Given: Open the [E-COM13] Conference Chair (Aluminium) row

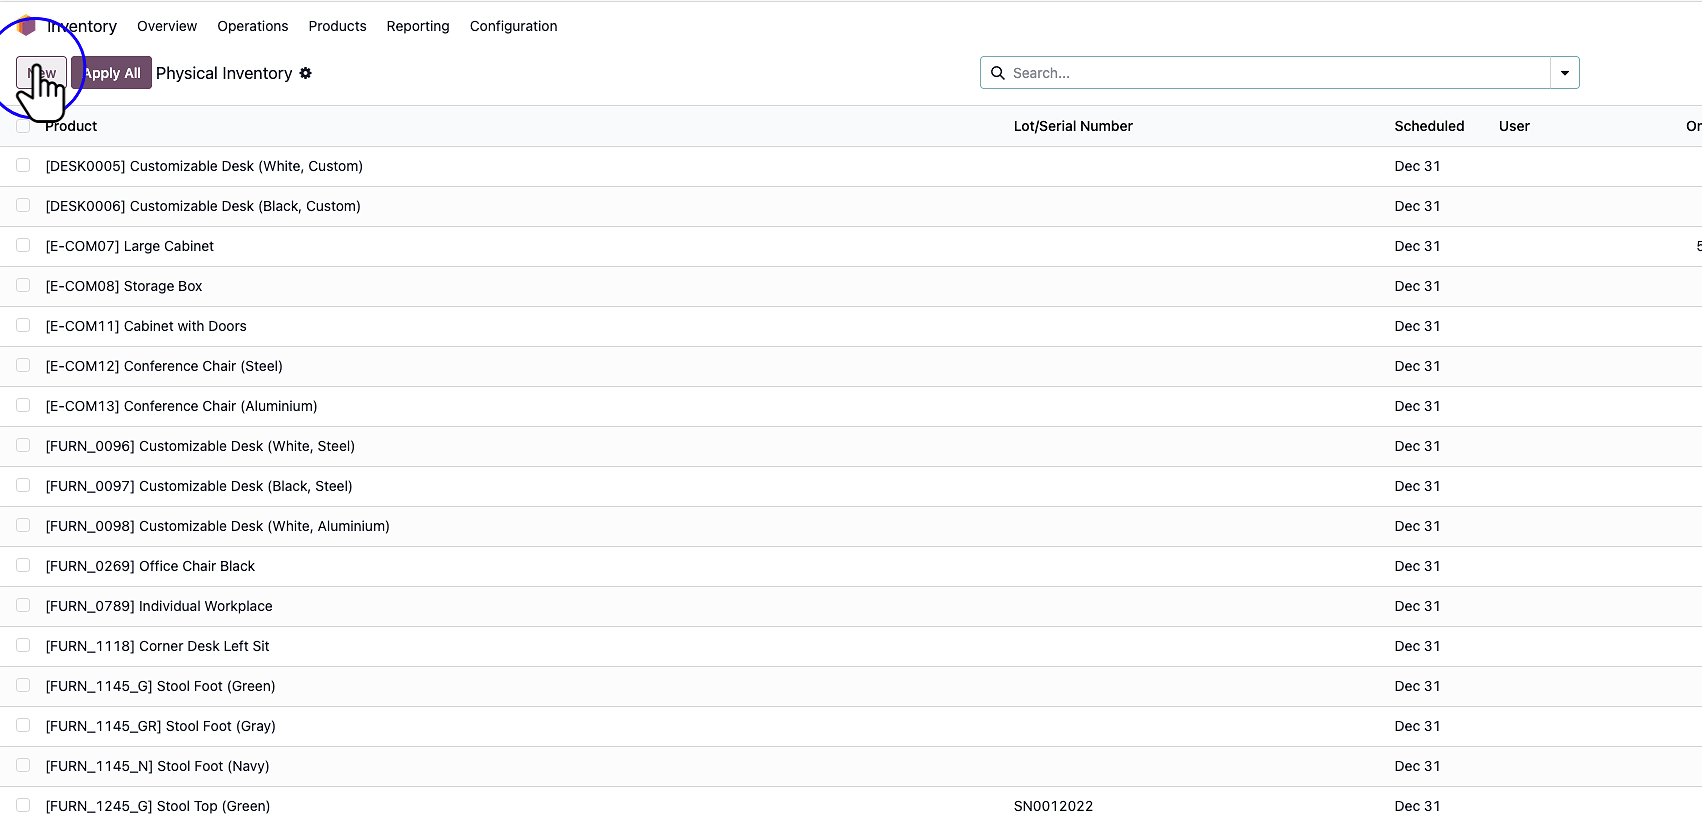Looking at the screenshot, I should (x=851, y=406).
